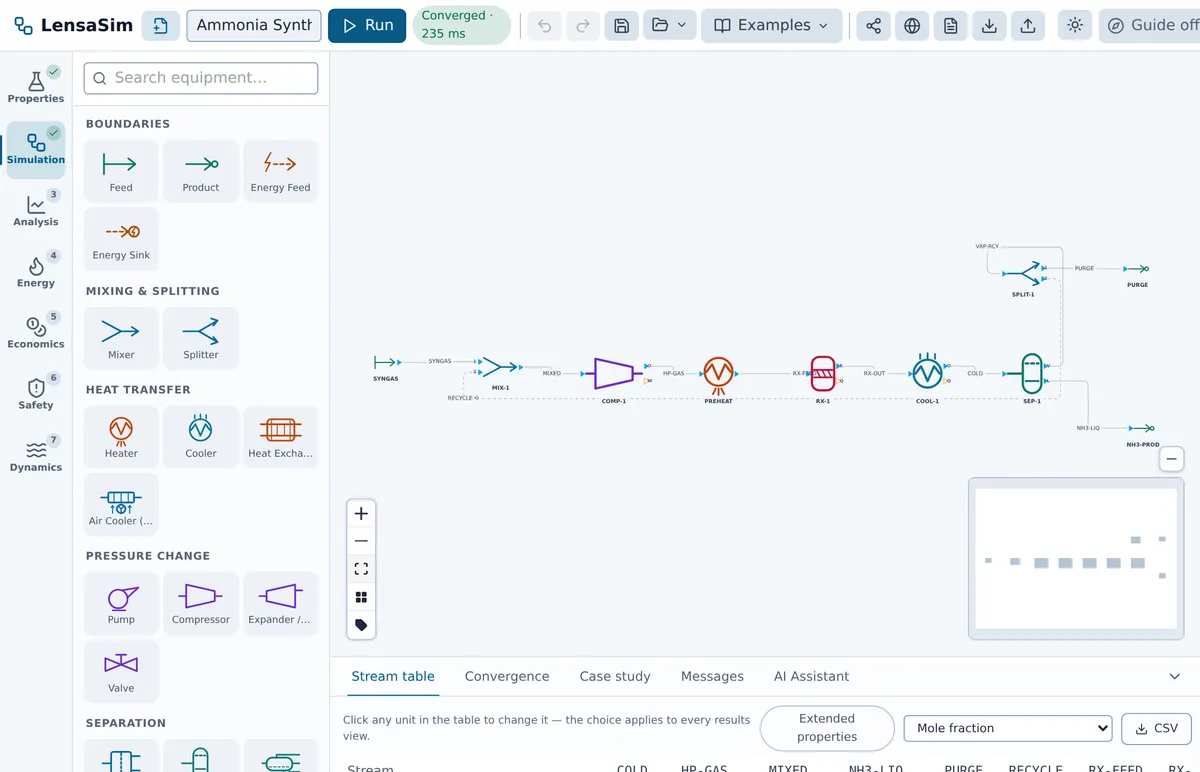Open the Mole fraction basis selector
1200x772 pixels.
click(x=1008, y=728)
